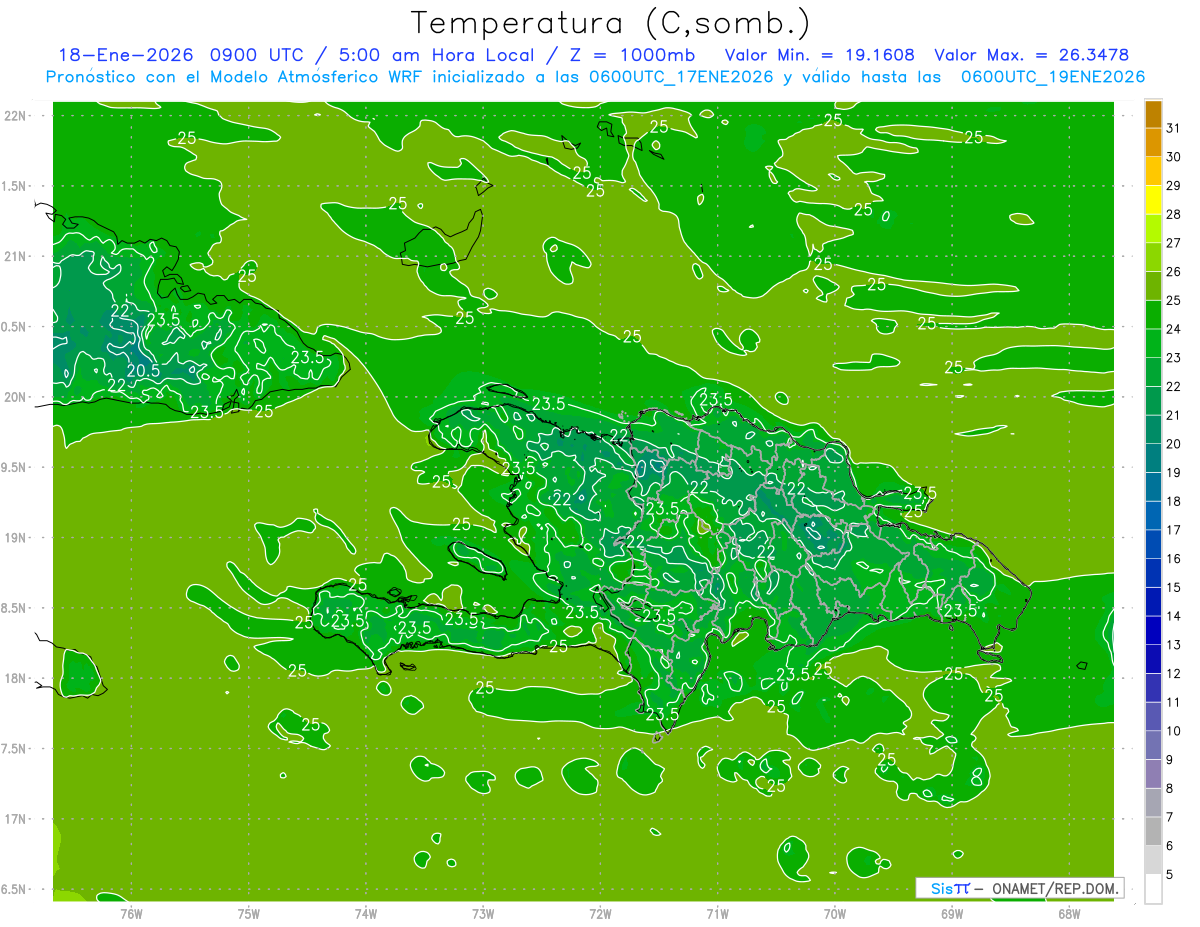Click the 73W longitude axis label
Screen dimensions: 1200x927
(x=483, y=913)
